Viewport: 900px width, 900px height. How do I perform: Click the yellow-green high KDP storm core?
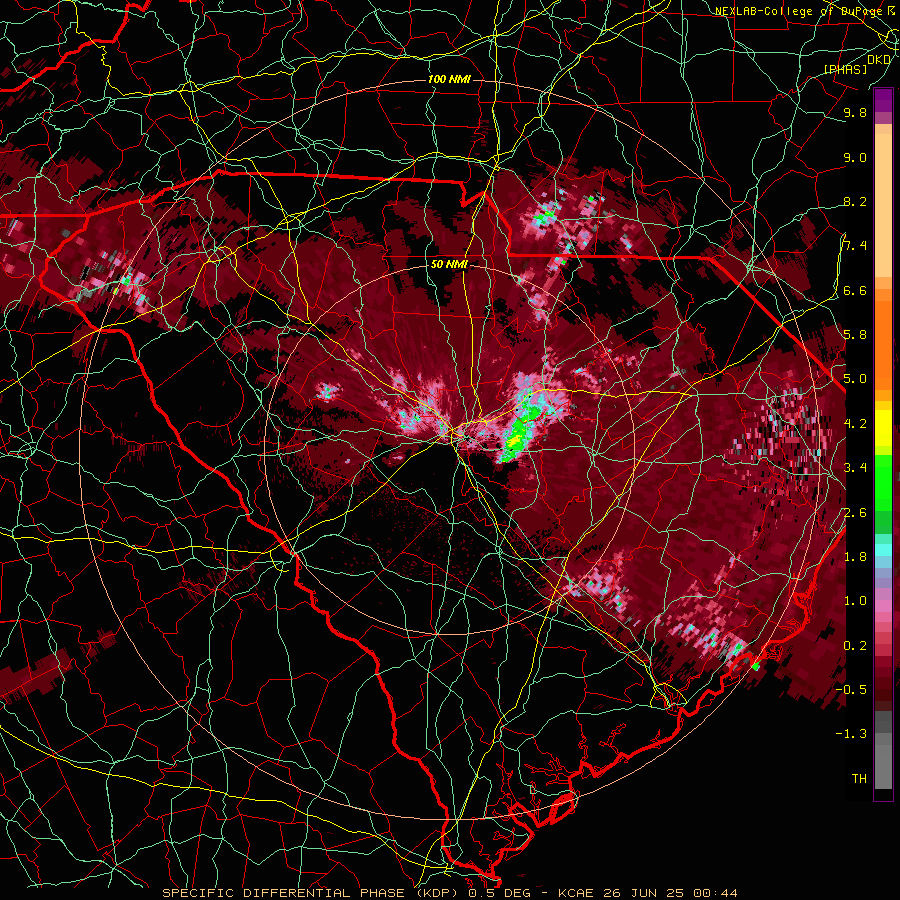515,440
